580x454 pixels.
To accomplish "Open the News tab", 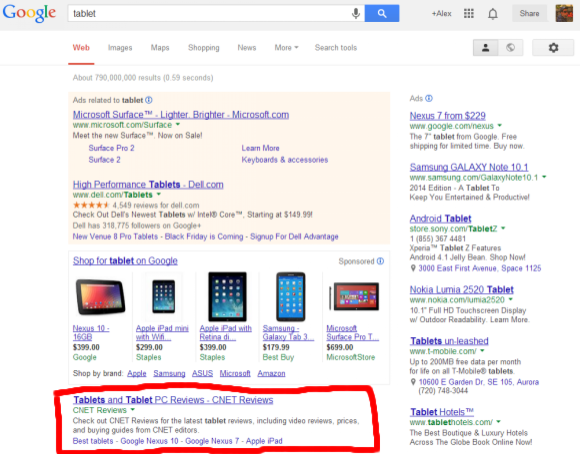I will (x=247, y=48).
